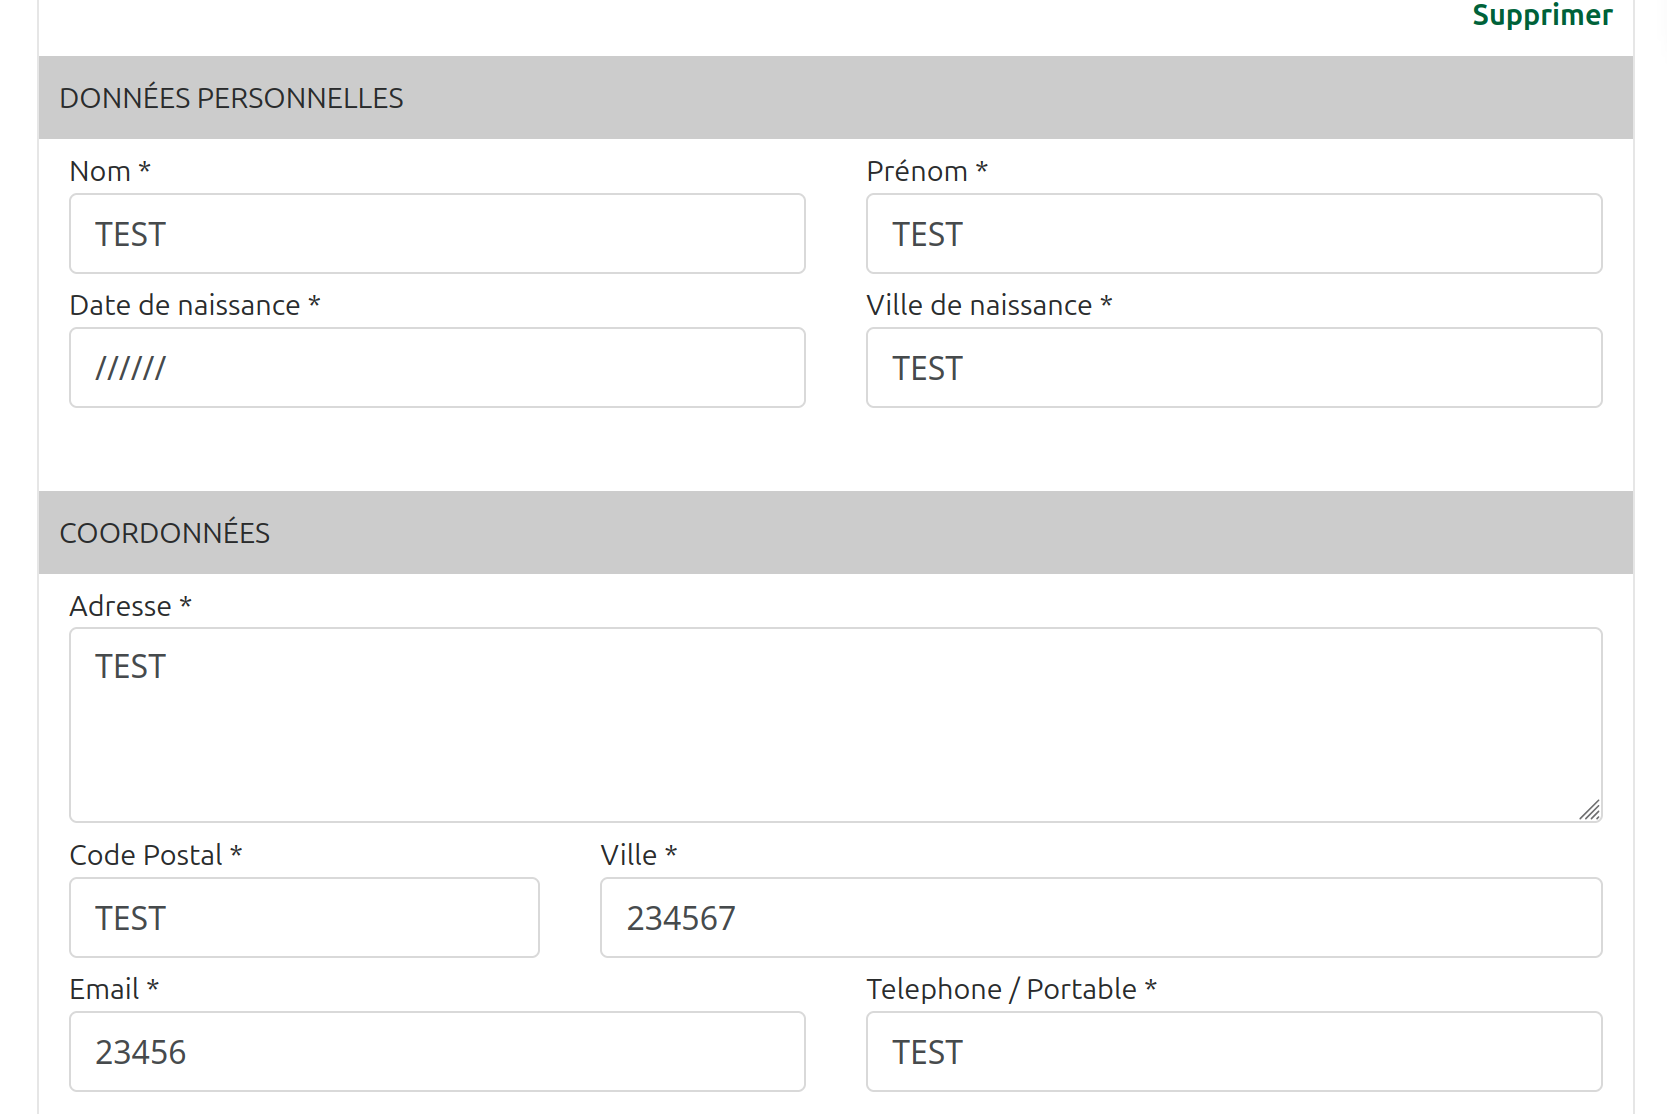Focus the Telephone / Portable input box

pyautogui.click(x=1233, y=1052)
